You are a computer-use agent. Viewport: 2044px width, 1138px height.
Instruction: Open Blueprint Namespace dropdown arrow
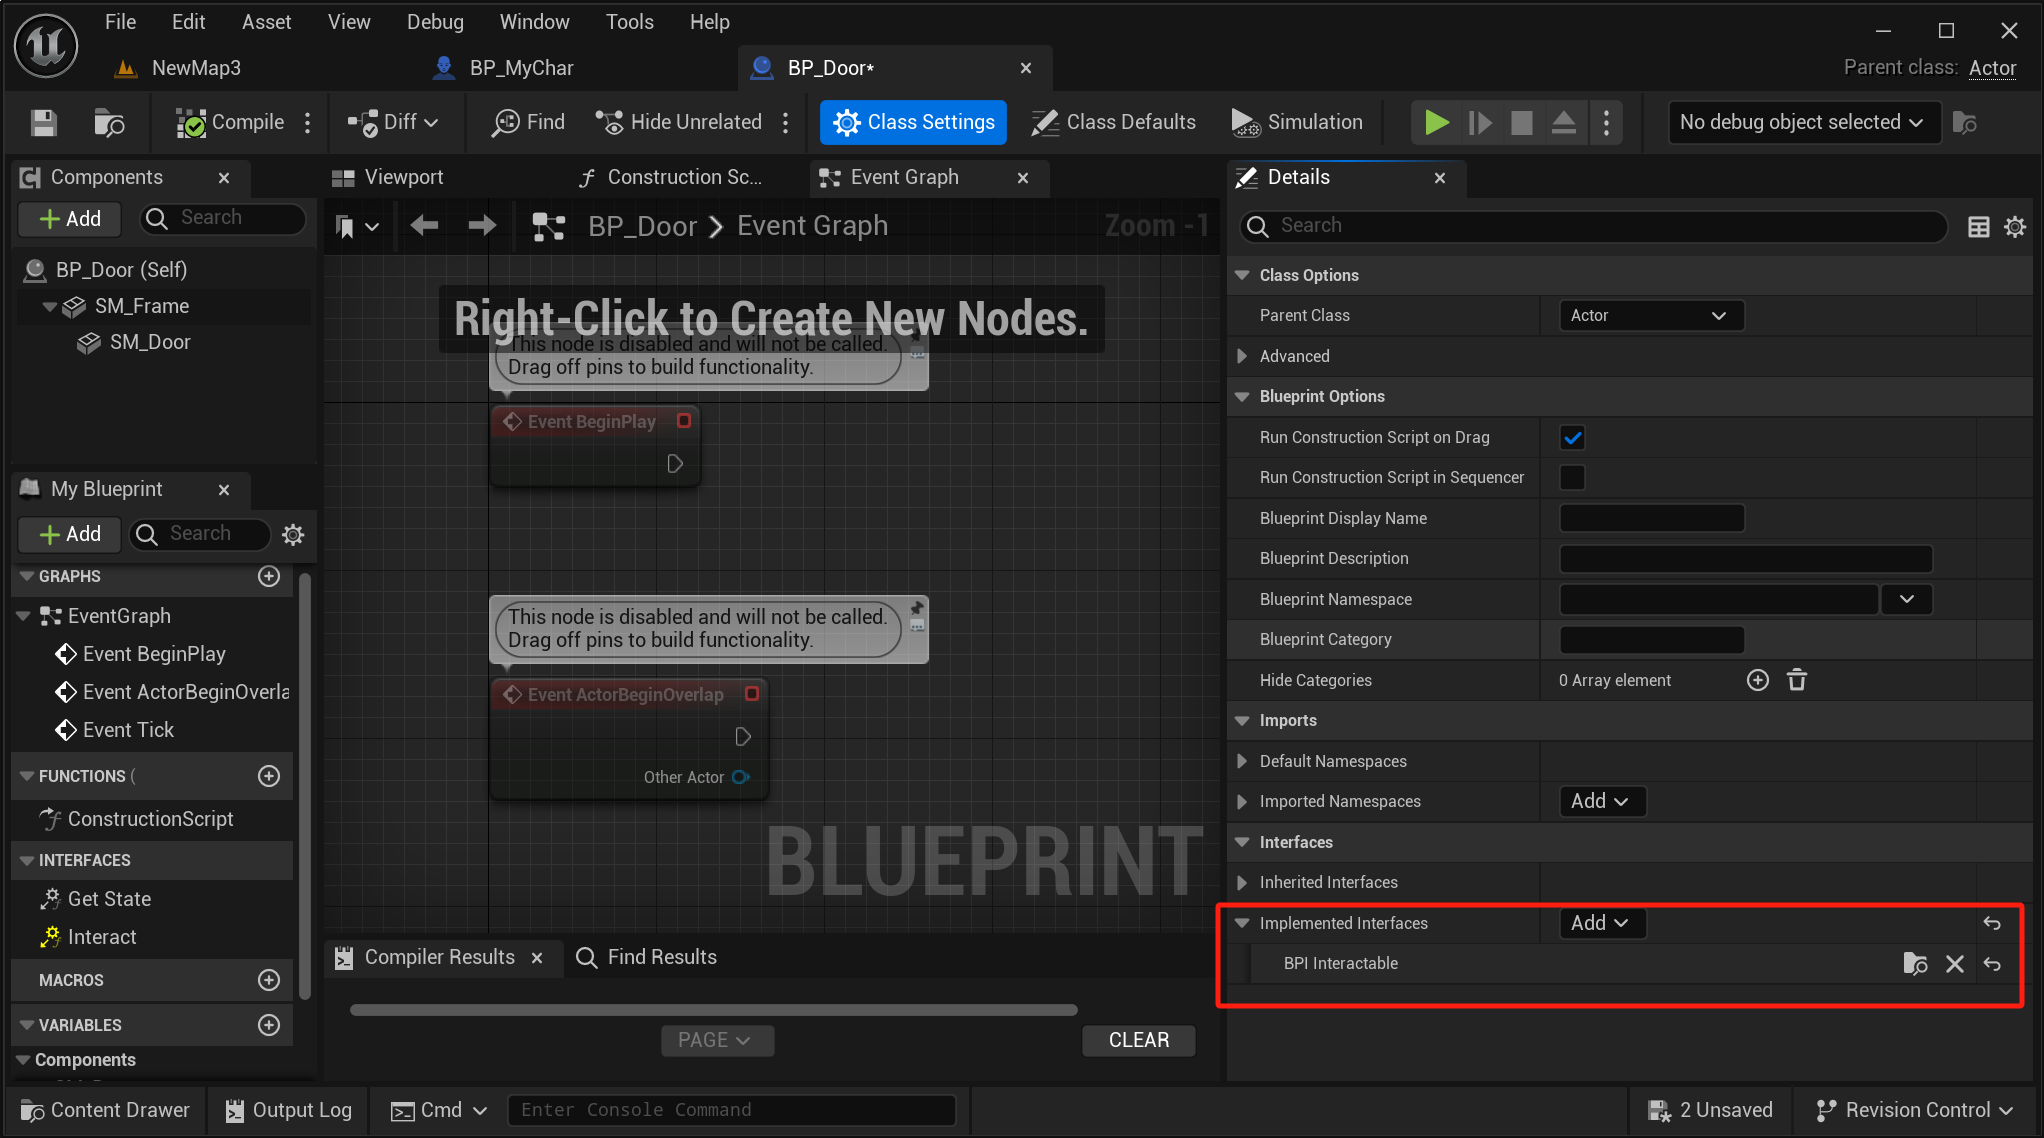click(x=1907, y=599)
